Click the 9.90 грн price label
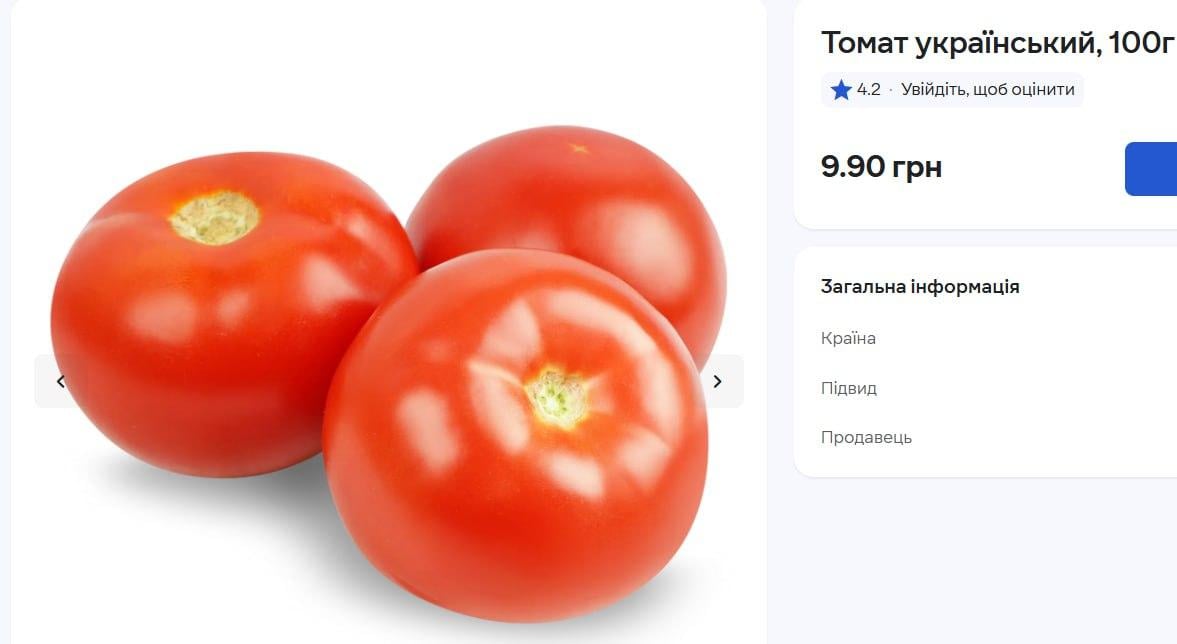The height and width of the screenshot is (644, 1177). pos(881,167)
